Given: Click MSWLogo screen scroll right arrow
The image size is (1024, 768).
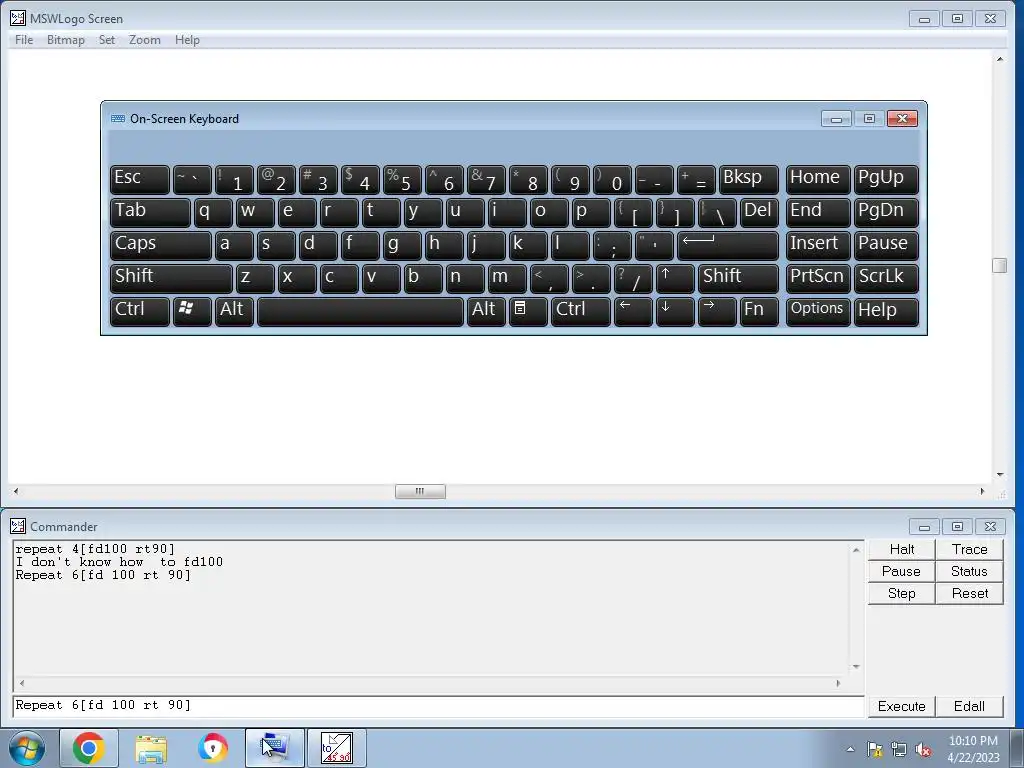Looking at the screenshot, I should (x=982, y=491).
